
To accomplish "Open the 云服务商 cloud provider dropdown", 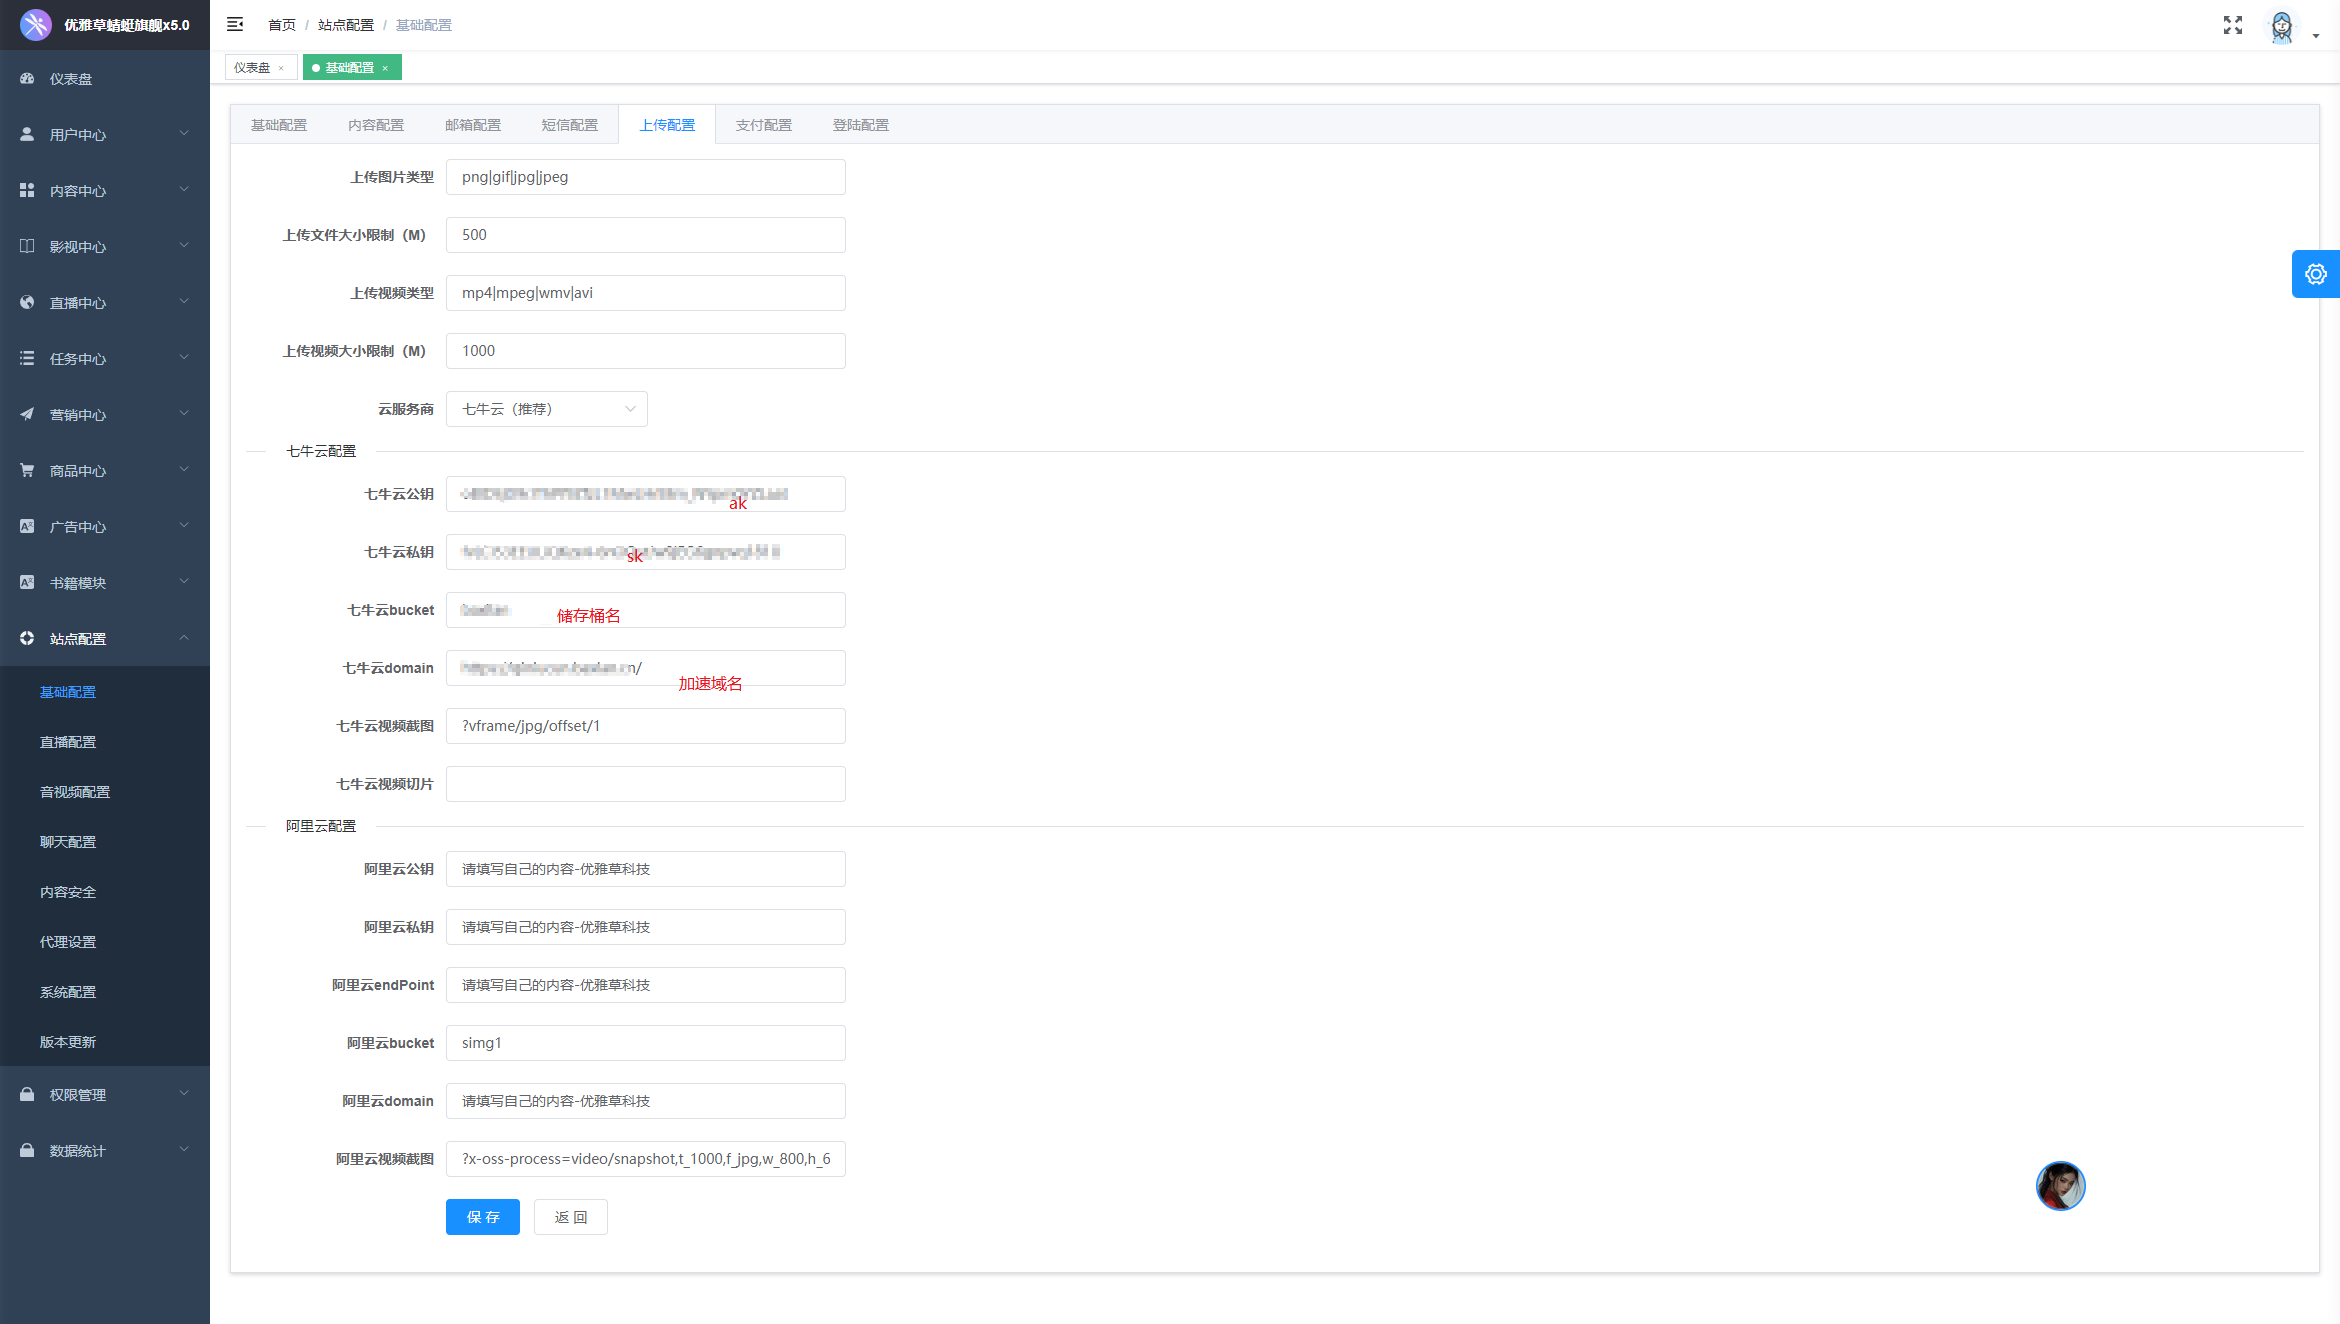I will click(x=546, y=409).
